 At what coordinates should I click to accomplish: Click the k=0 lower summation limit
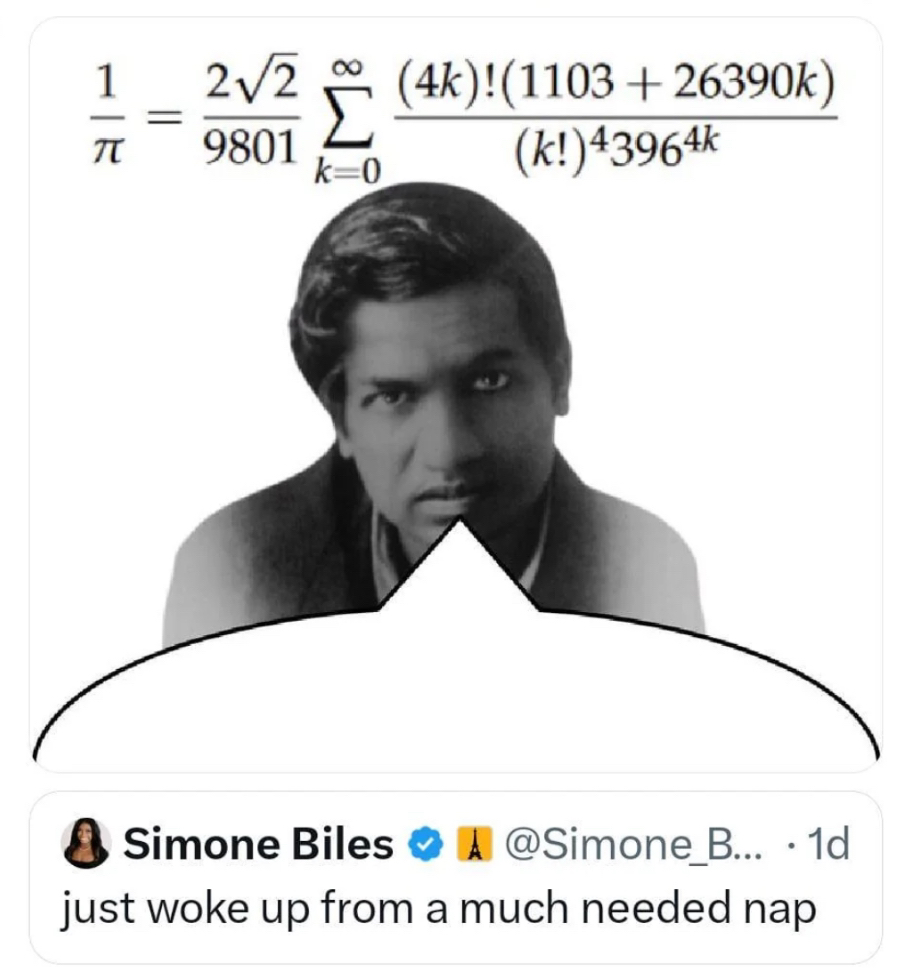point(347,172)
